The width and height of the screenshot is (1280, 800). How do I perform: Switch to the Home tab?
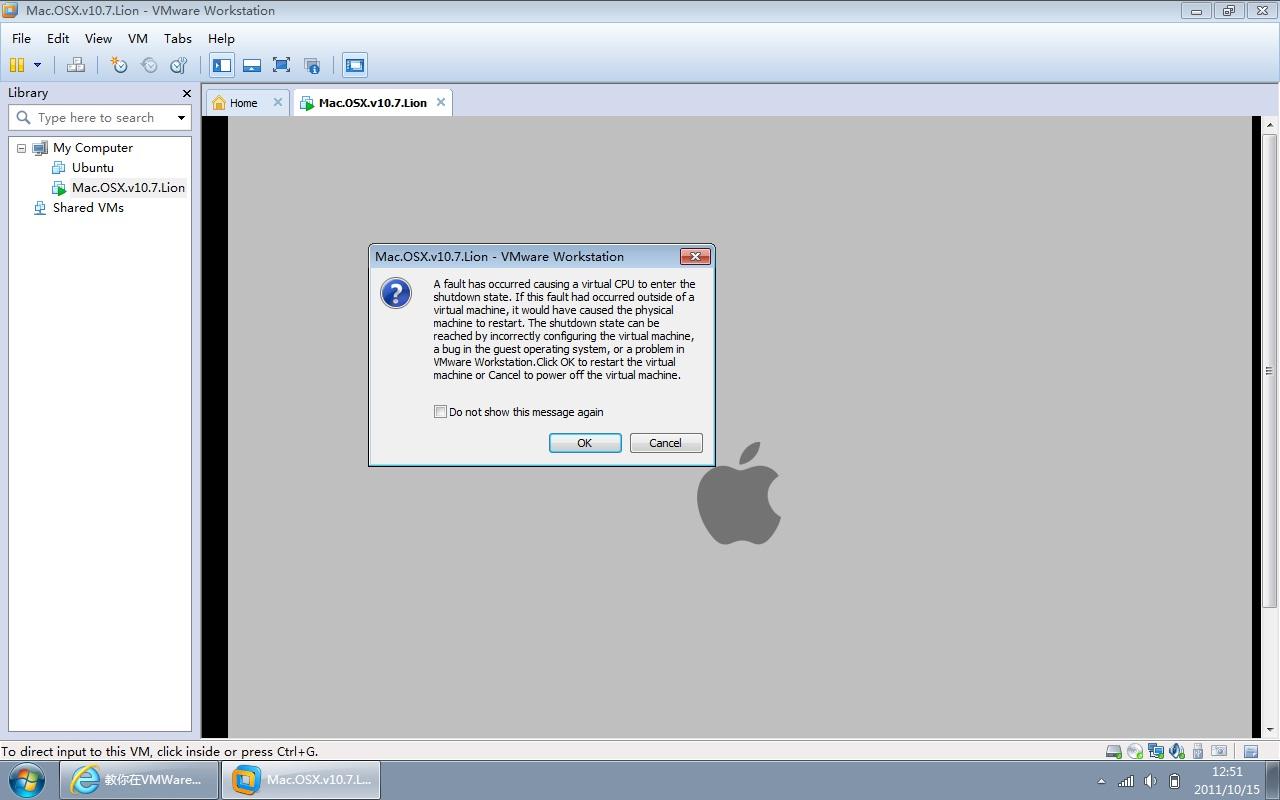243,103
